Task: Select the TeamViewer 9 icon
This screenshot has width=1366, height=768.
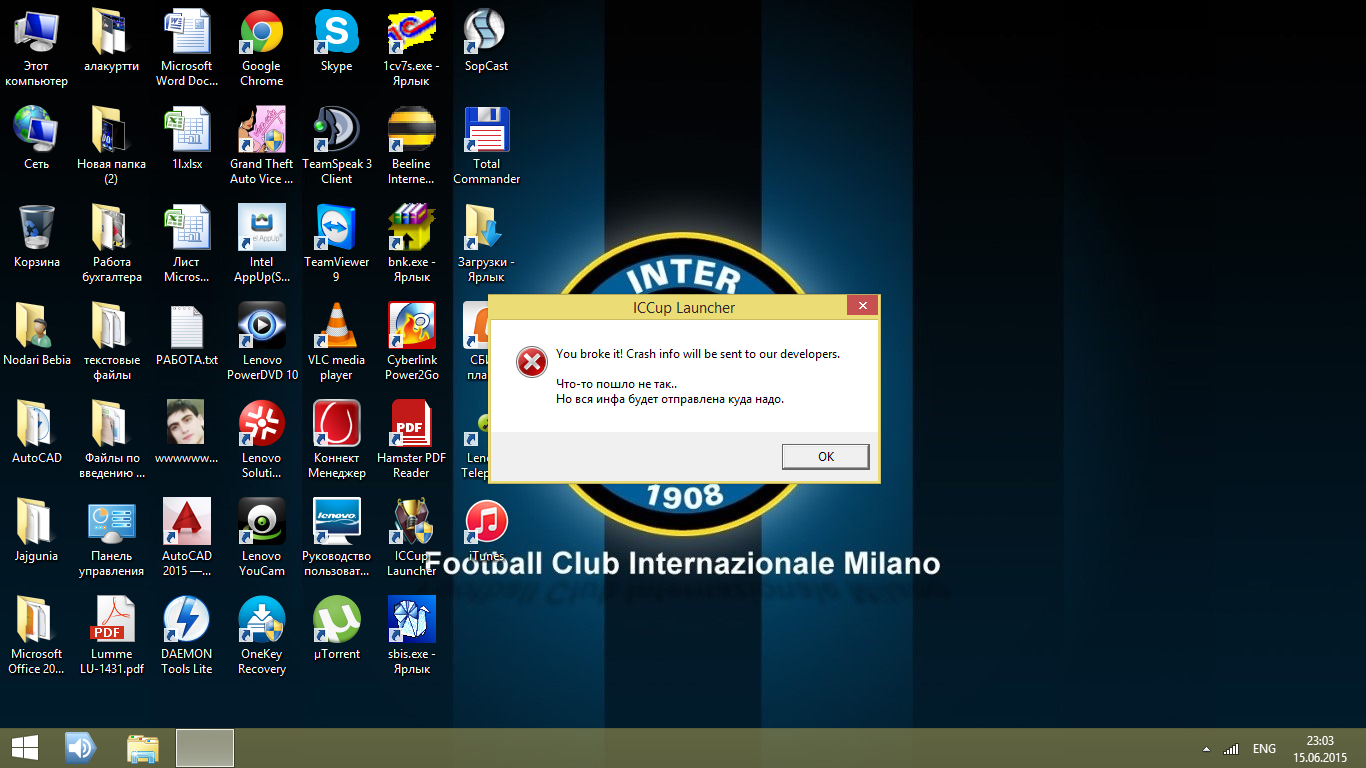Action: pos(336,244)
